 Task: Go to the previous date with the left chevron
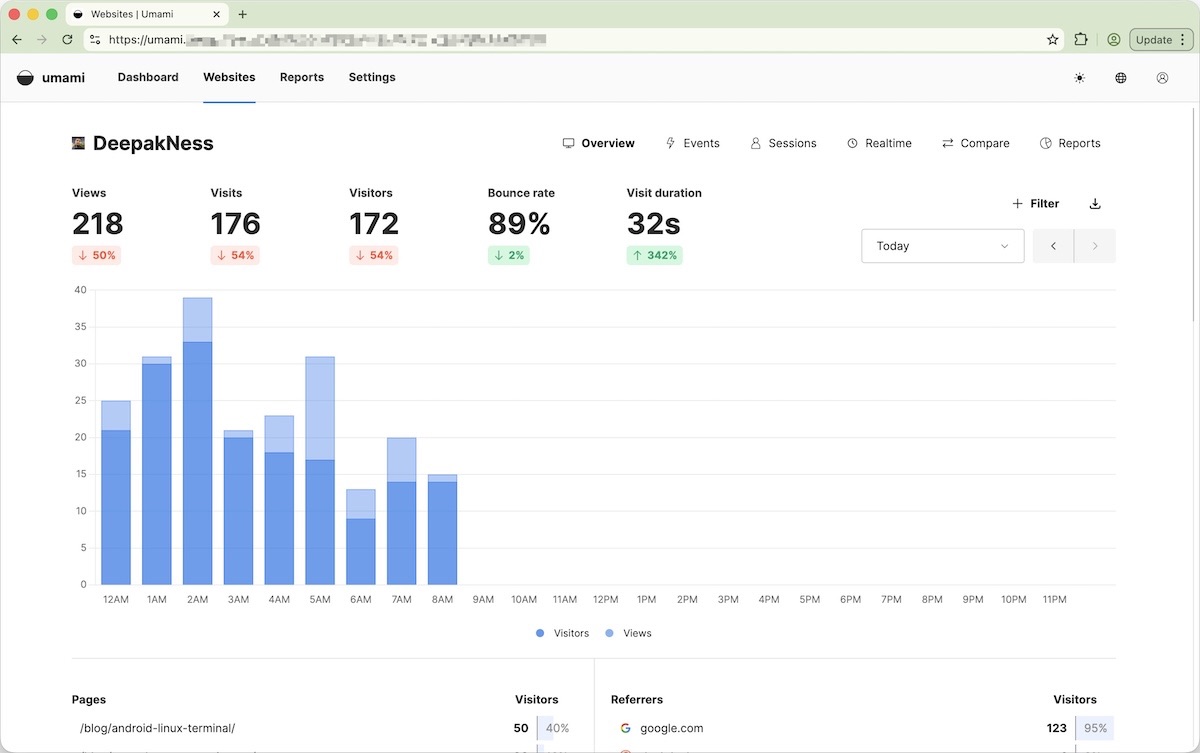1052,245
